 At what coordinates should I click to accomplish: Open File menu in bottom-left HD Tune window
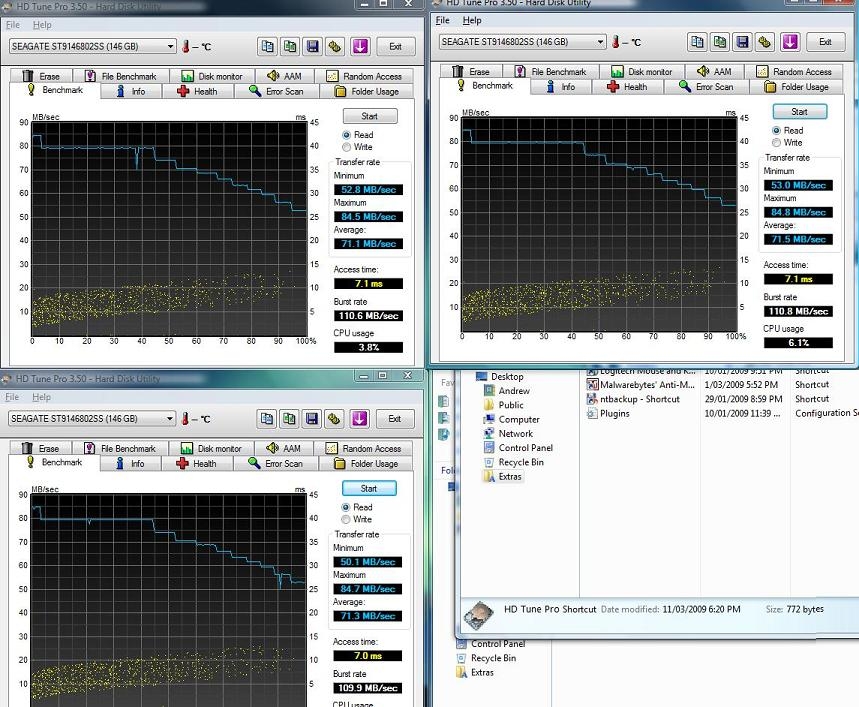12,397
